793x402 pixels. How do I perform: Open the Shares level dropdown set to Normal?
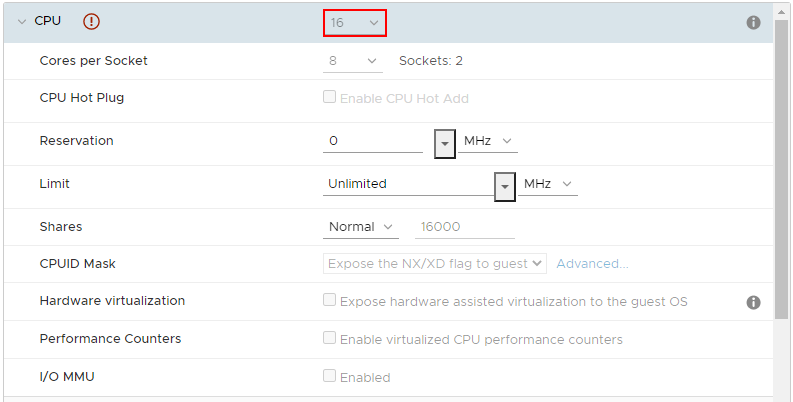pyautogui.click(x=361, y=227)
